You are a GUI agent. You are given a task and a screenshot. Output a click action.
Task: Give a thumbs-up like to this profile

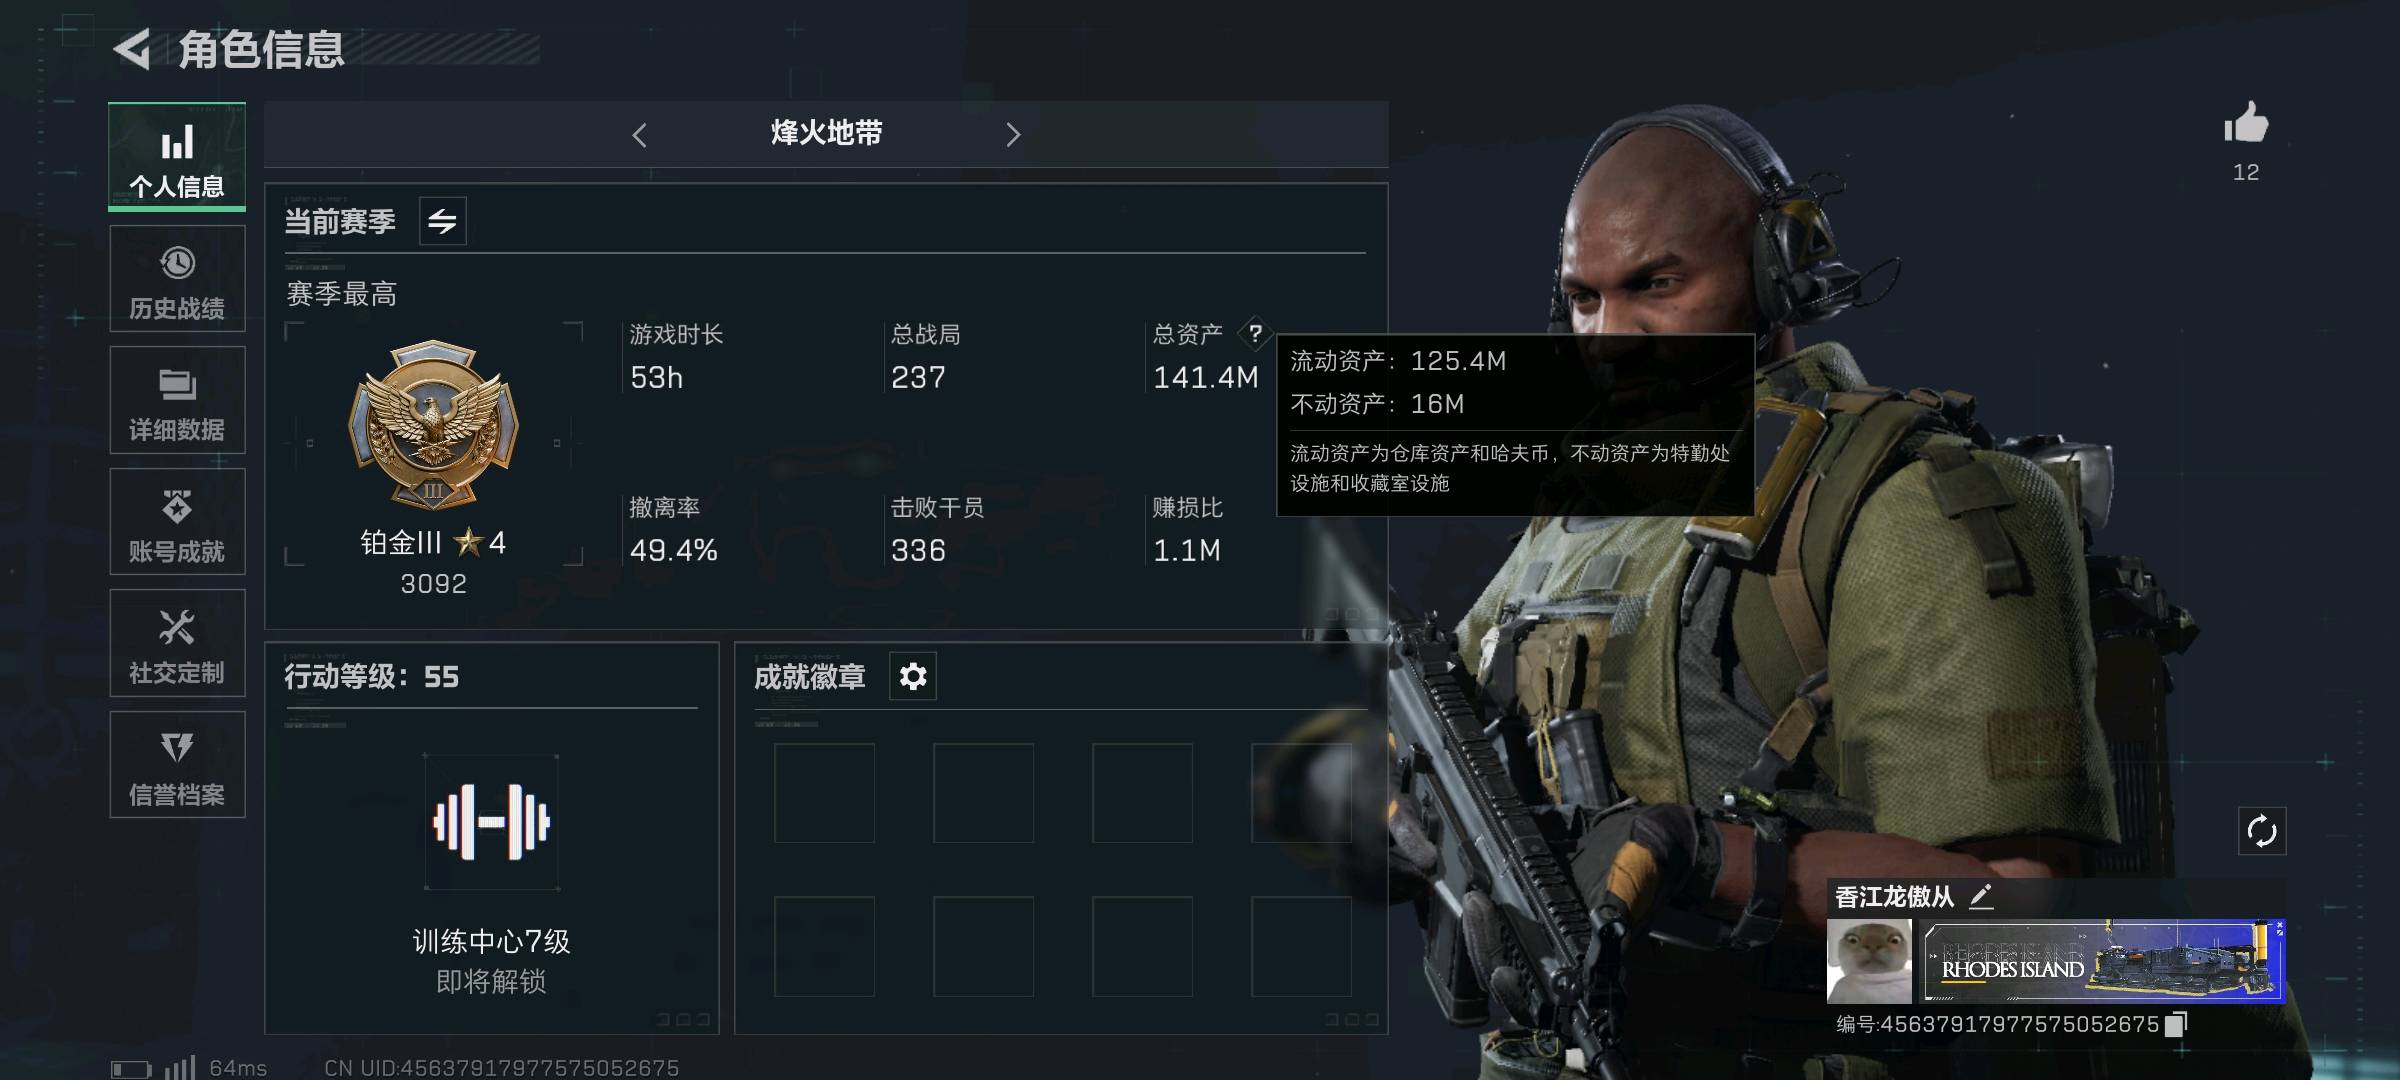(x=2246, y=124)
